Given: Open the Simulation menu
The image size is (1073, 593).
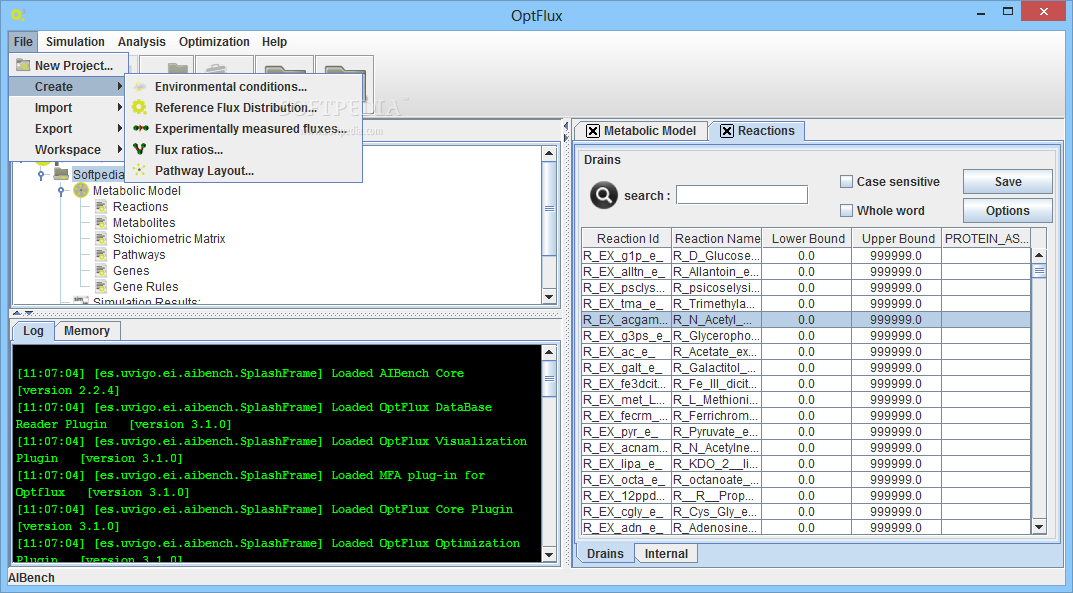Looking at the screenshot, I should (75, 42).
